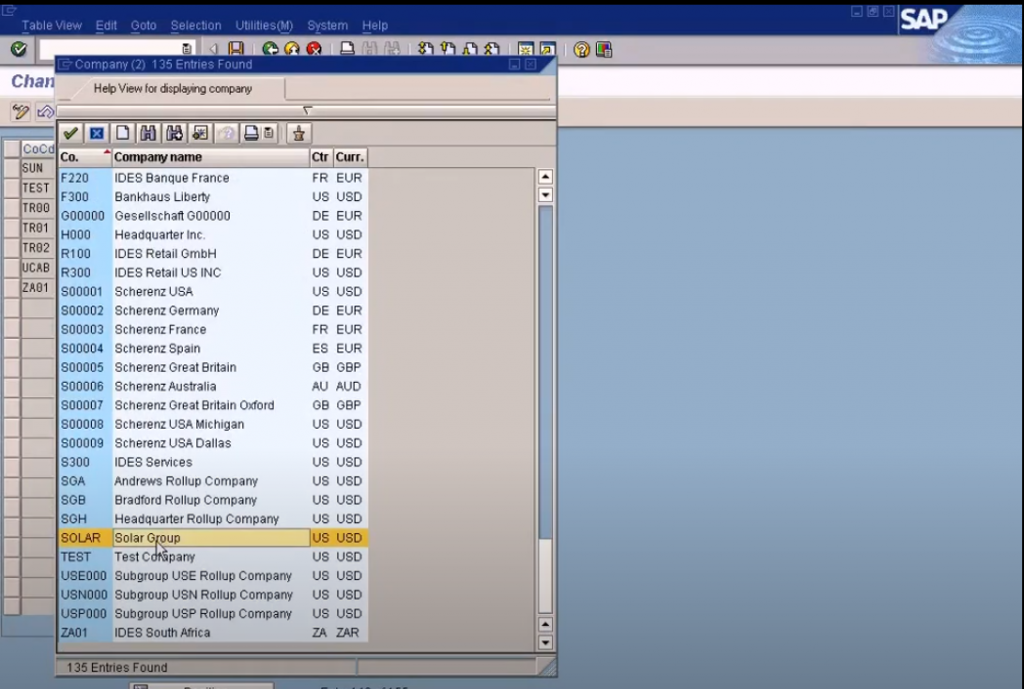
Task: Open the Utilities(M) menu
Action: (x=264, y=25)
